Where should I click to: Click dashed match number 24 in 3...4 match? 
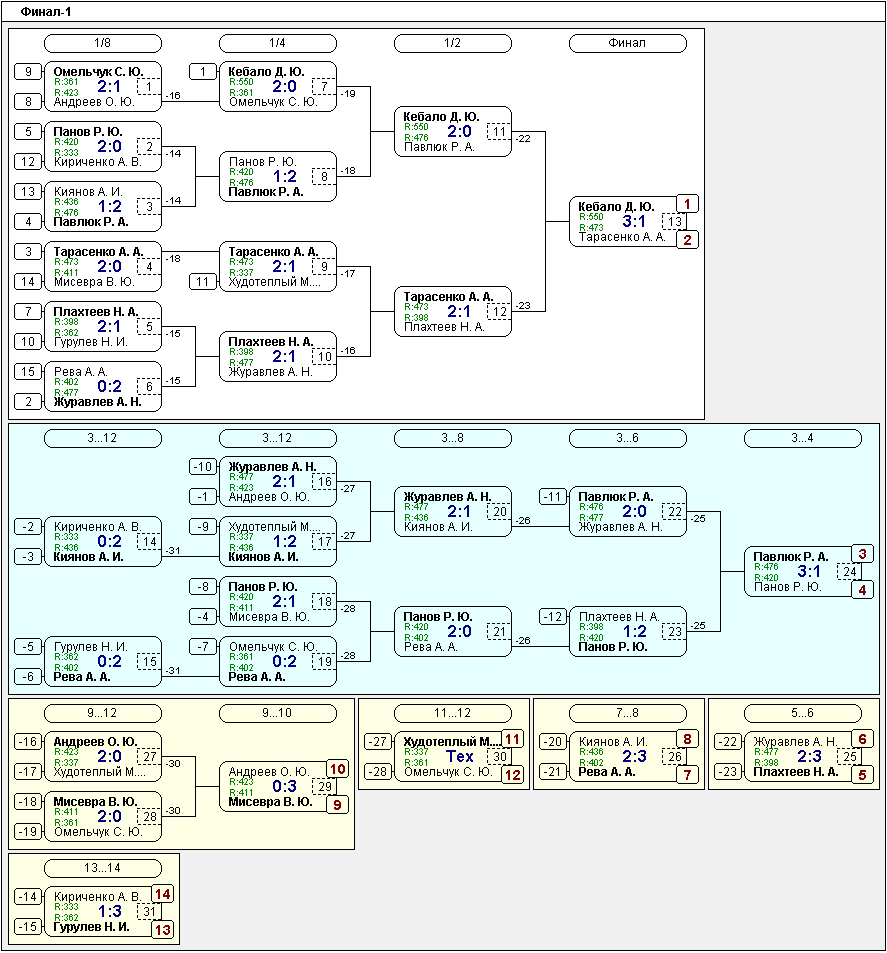[x=849, y=571]
